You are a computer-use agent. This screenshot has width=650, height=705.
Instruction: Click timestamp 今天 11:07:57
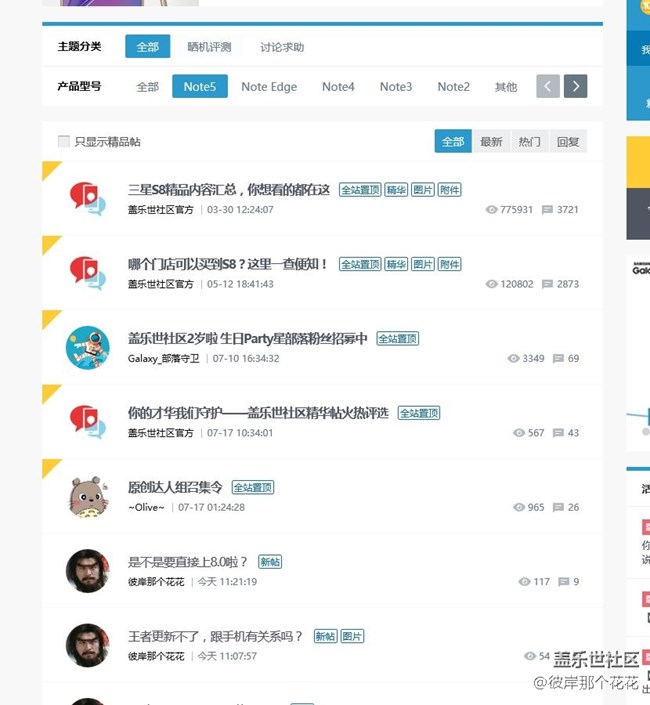pyautogui.click(x=227, y=656)
